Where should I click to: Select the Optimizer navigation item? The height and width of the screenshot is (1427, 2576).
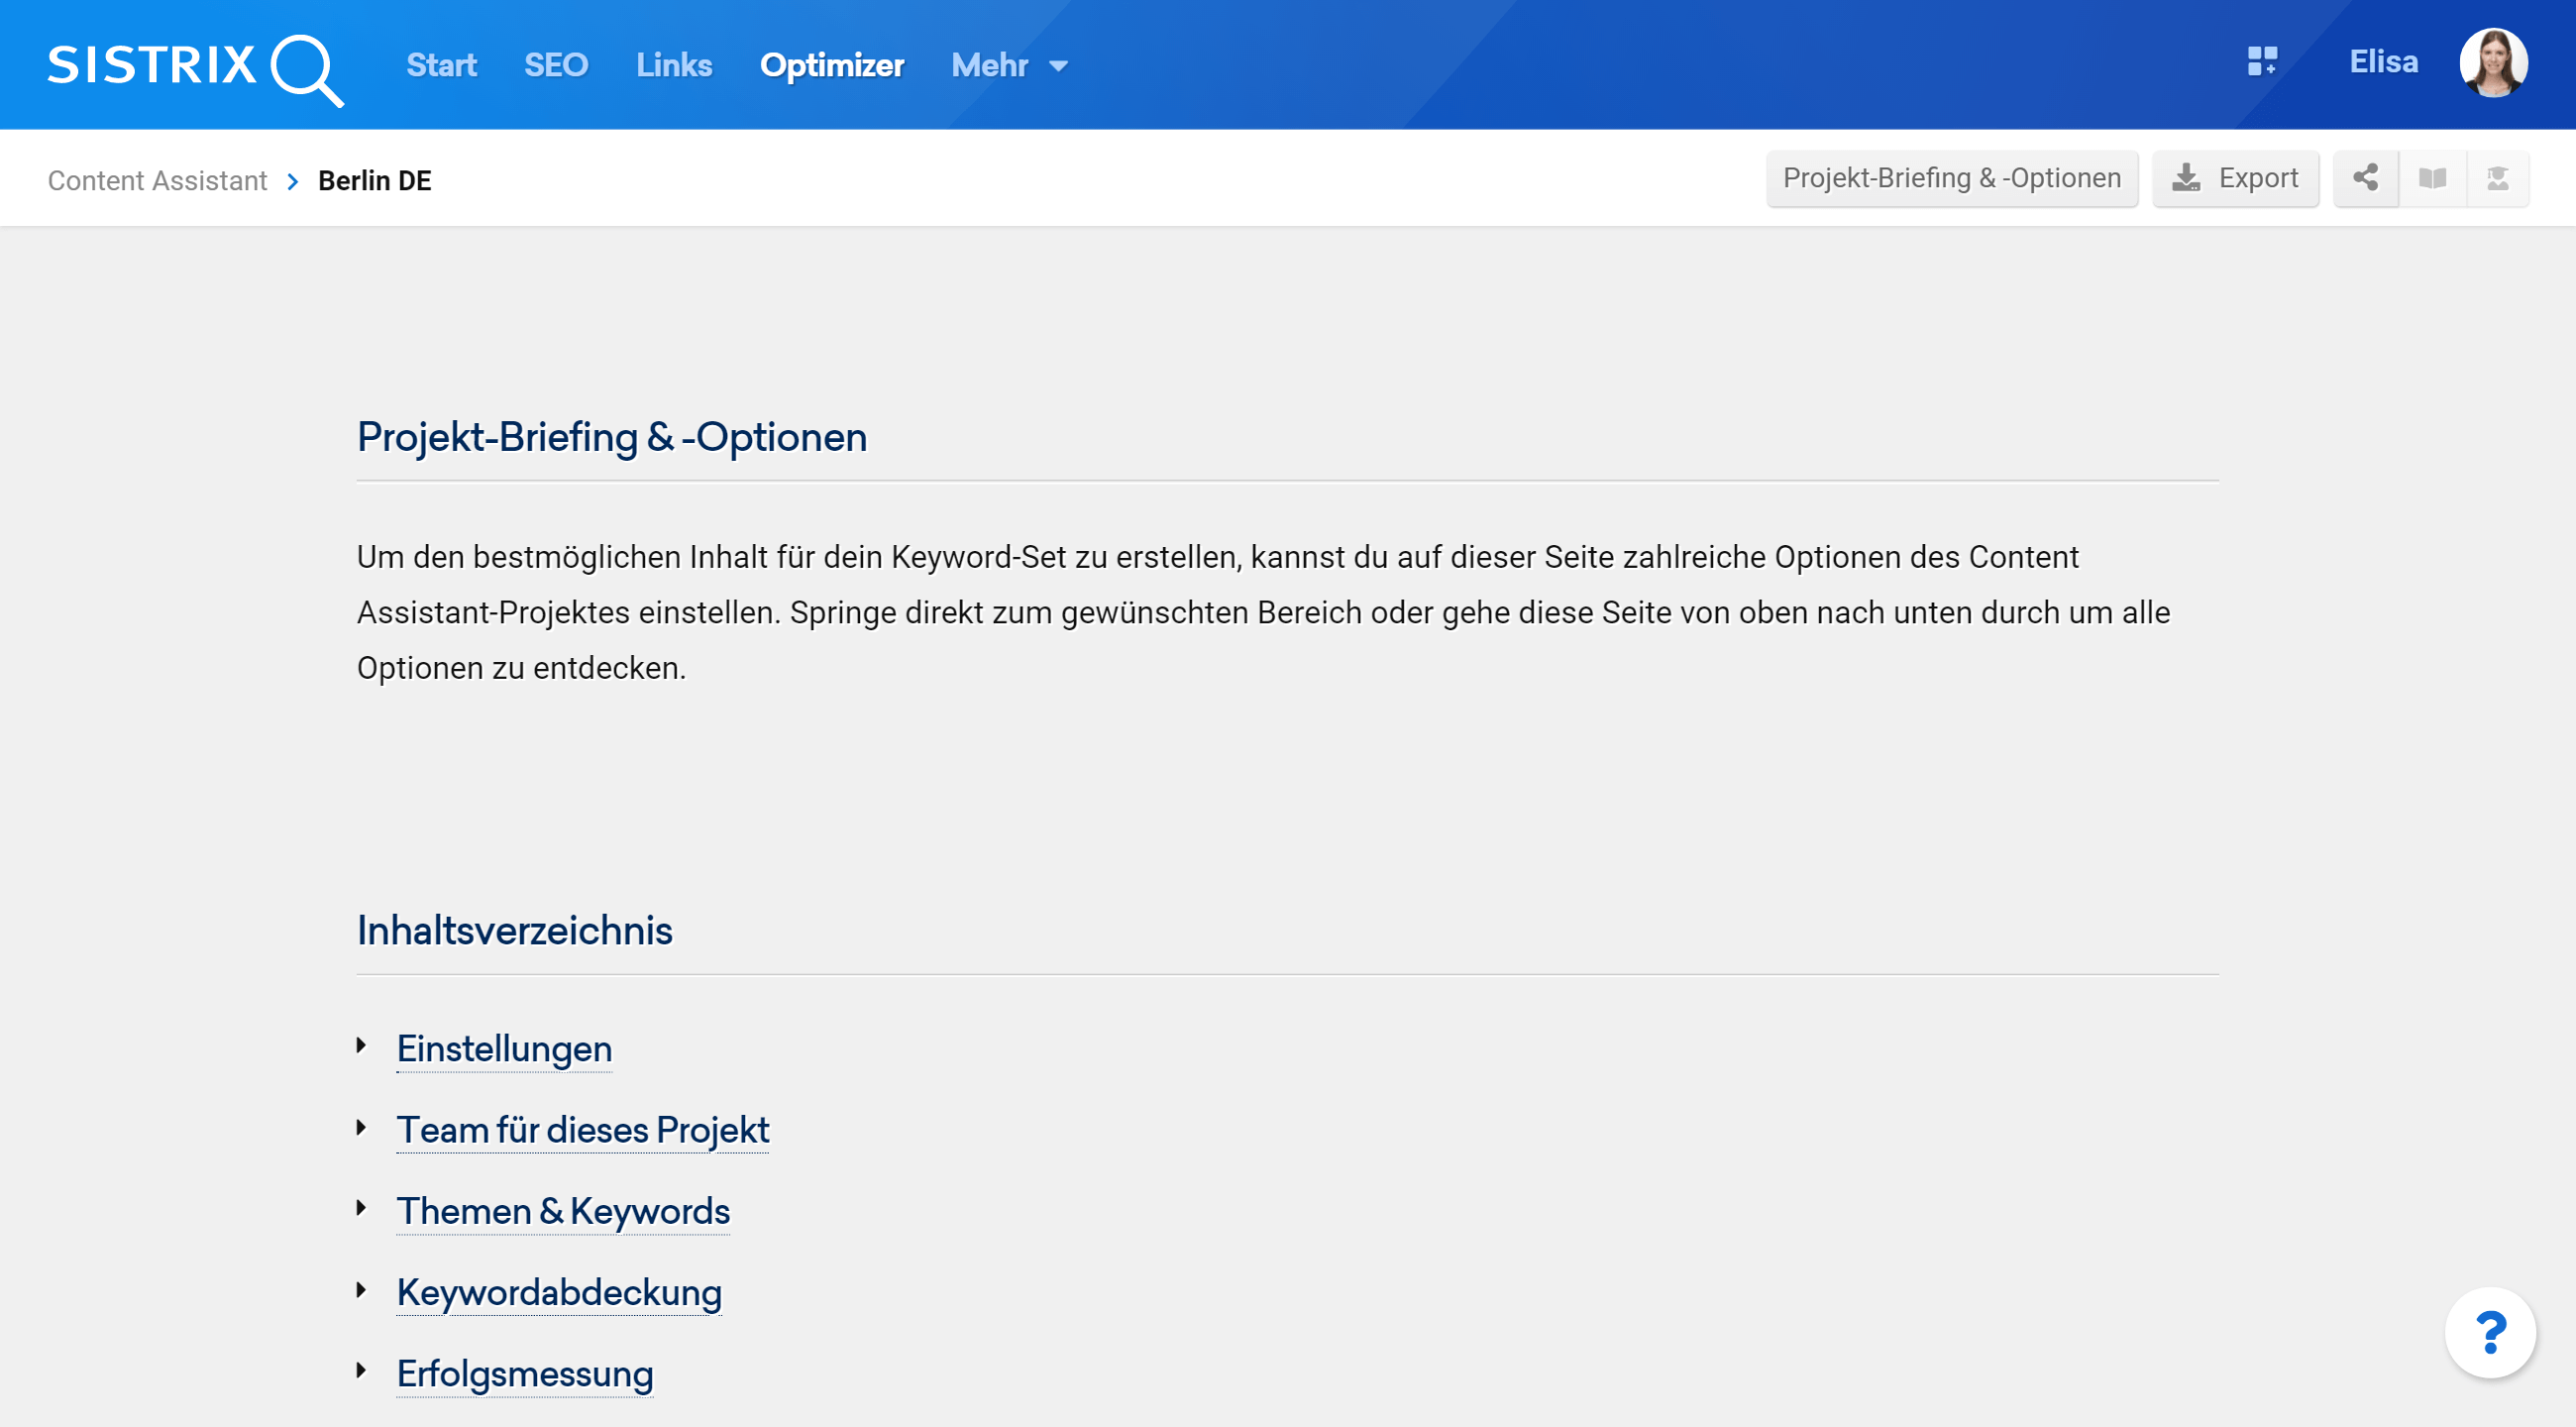pyautogui.click(x=831, y=66)
